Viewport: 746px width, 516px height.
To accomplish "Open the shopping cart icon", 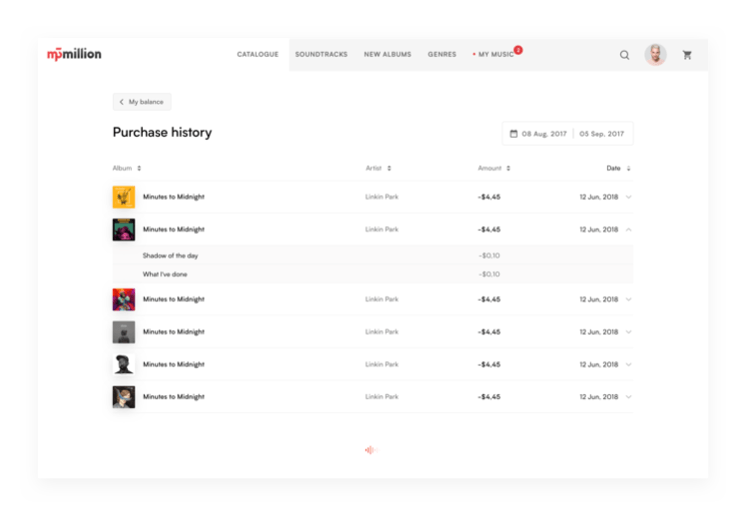I will pyautogui.click(x=687, y=55).
